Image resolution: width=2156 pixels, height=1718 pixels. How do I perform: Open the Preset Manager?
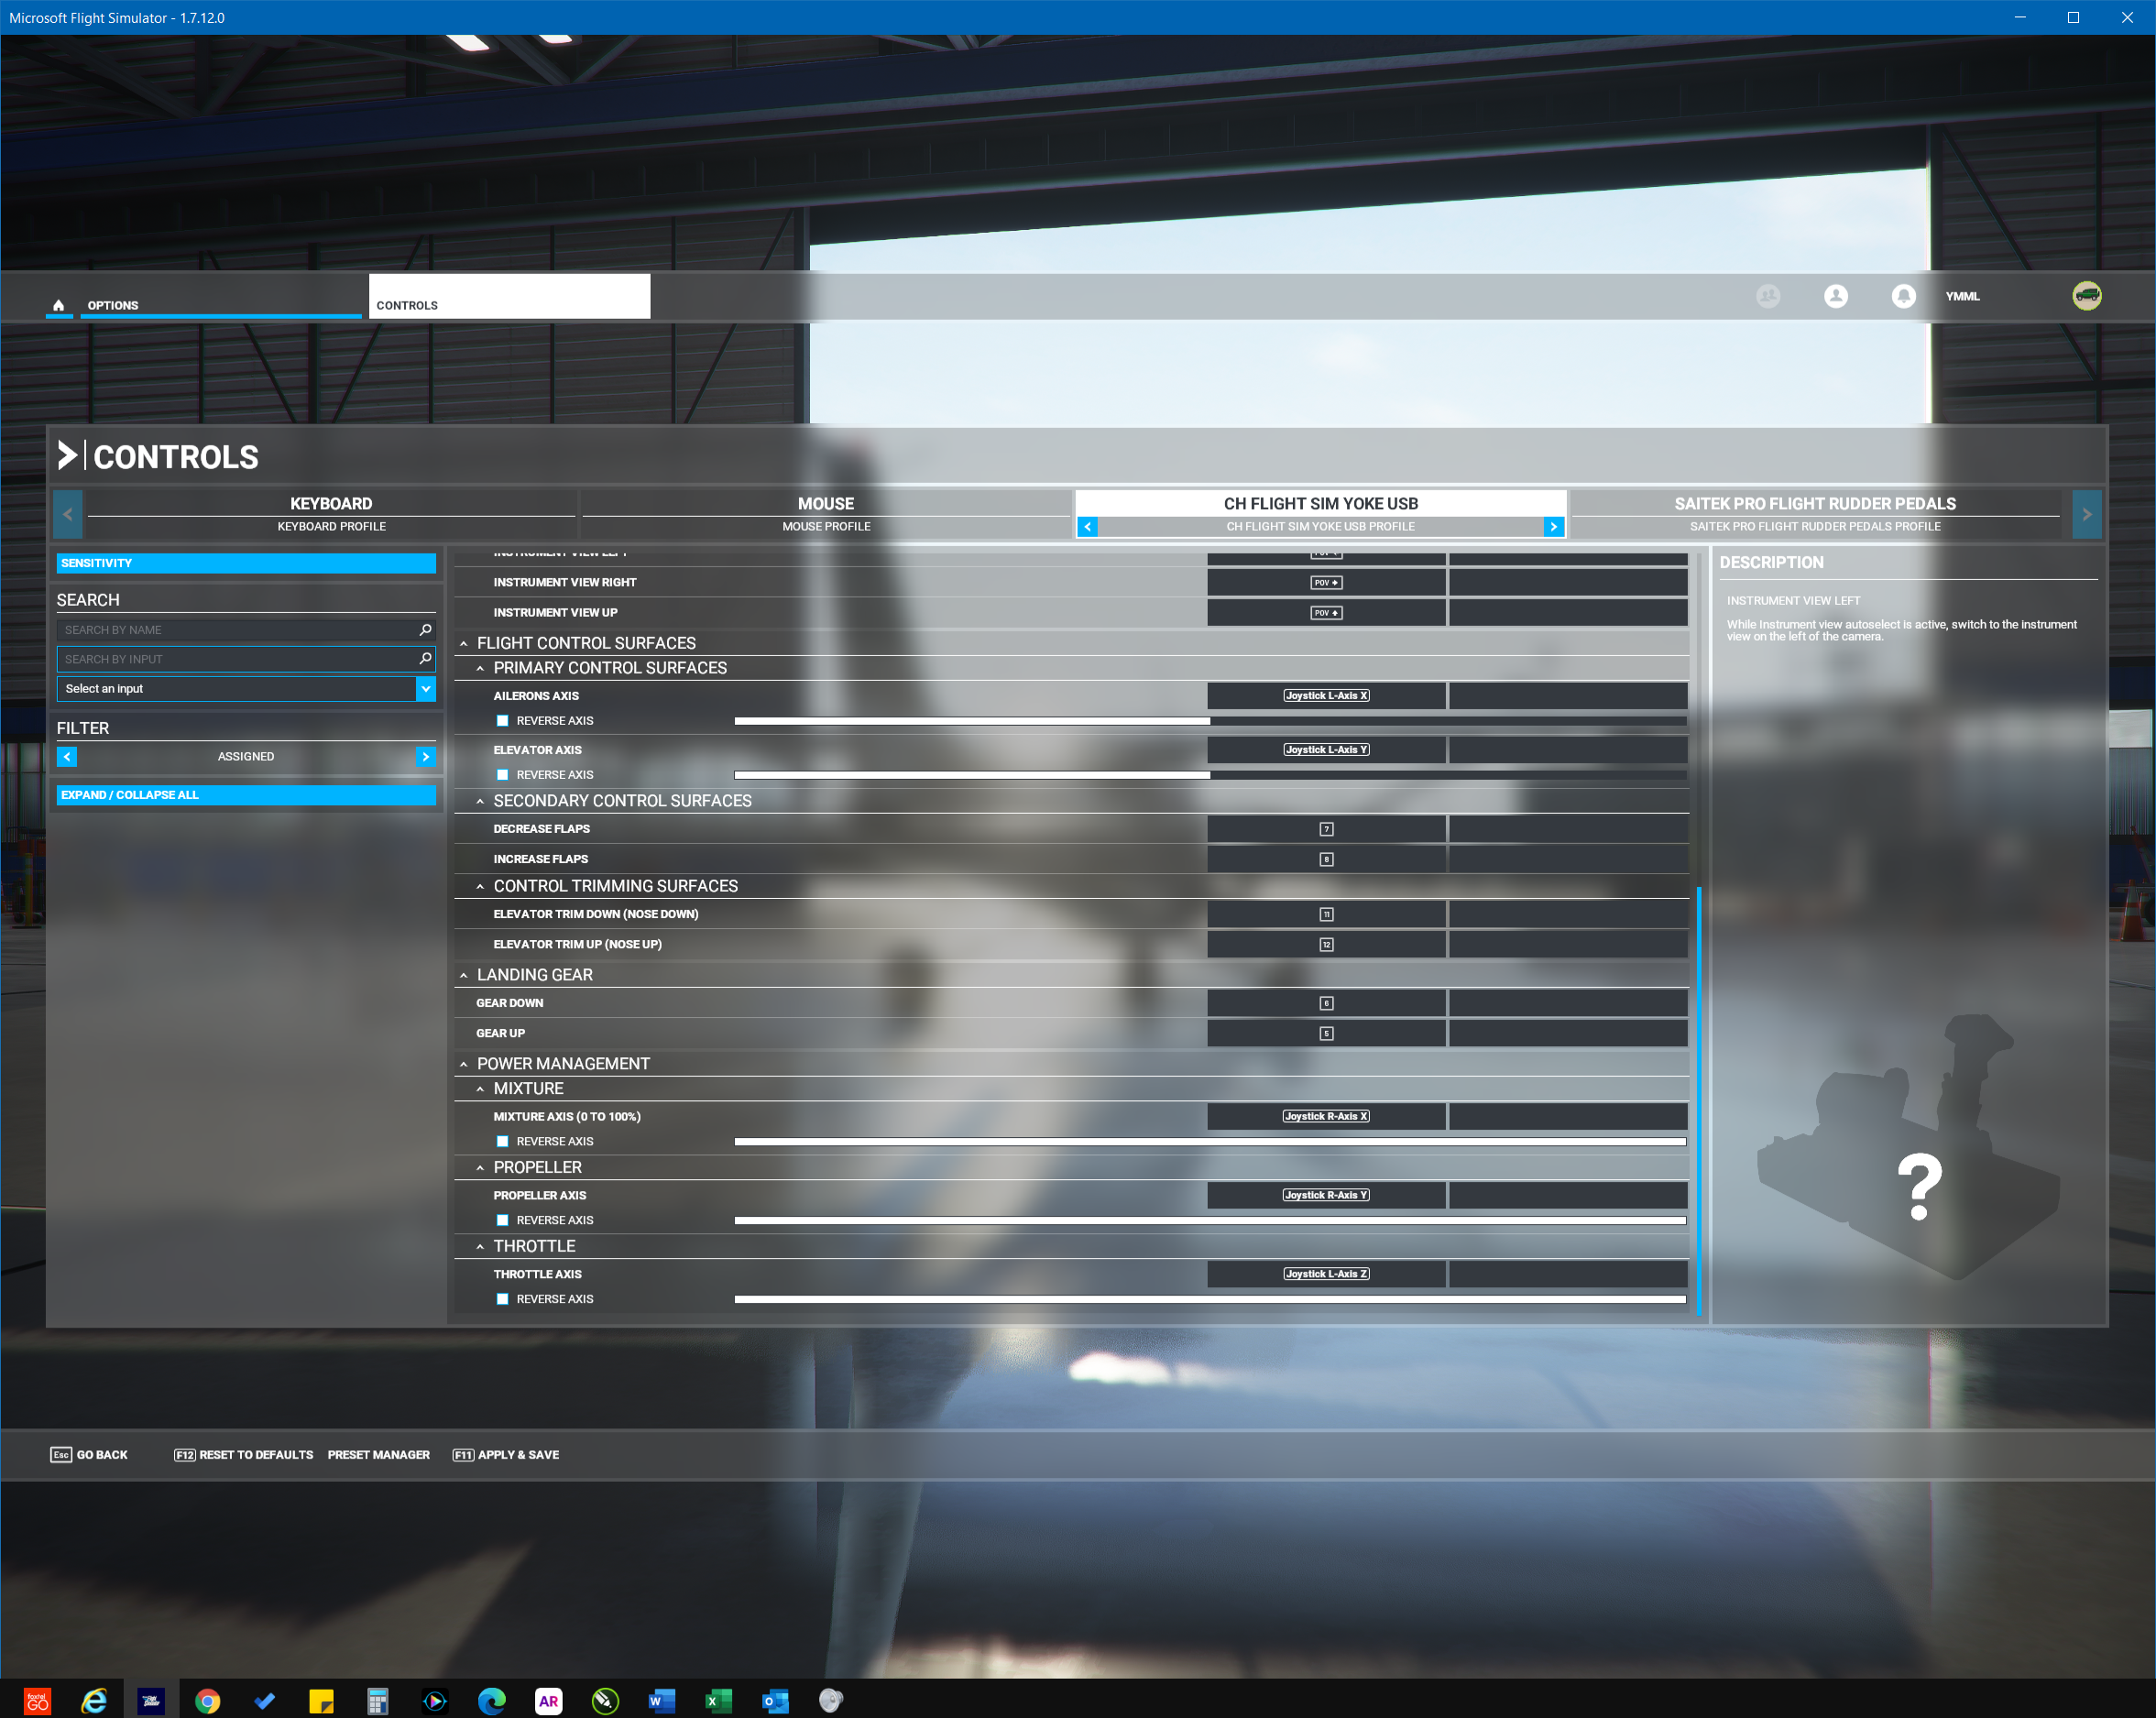[378, 1454]
